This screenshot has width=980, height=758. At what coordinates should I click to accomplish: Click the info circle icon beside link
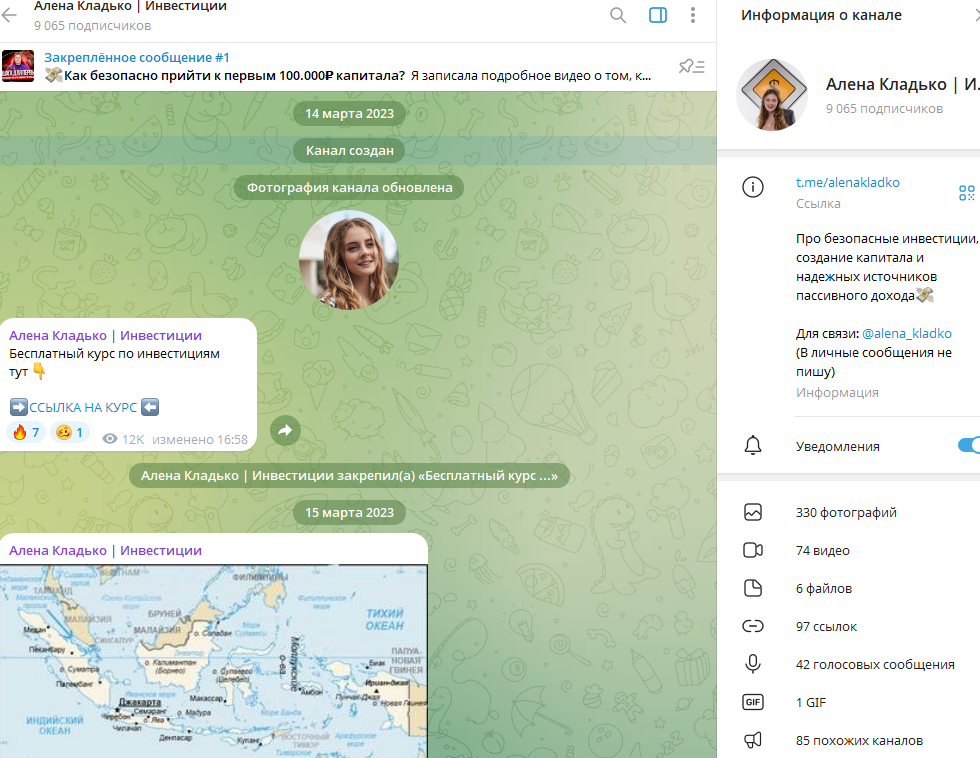[752, 187]
